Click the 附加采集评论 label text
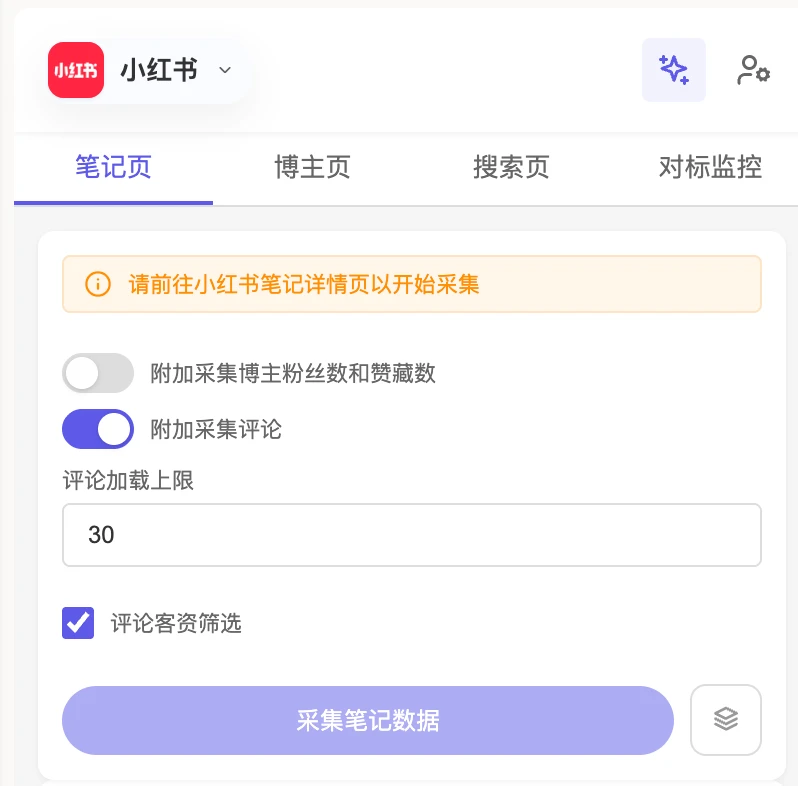The height and width of the screenshot is (786, 798). tap(216, 429)
